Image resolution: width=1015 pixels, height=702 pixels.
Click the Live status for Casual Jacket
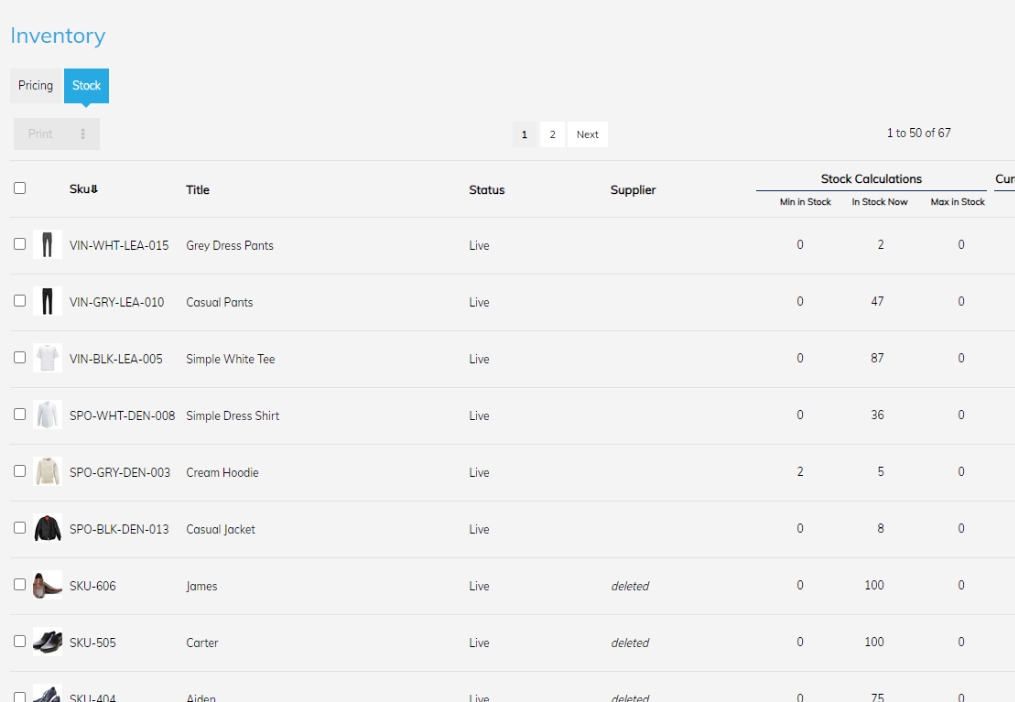tap(479, 529)
